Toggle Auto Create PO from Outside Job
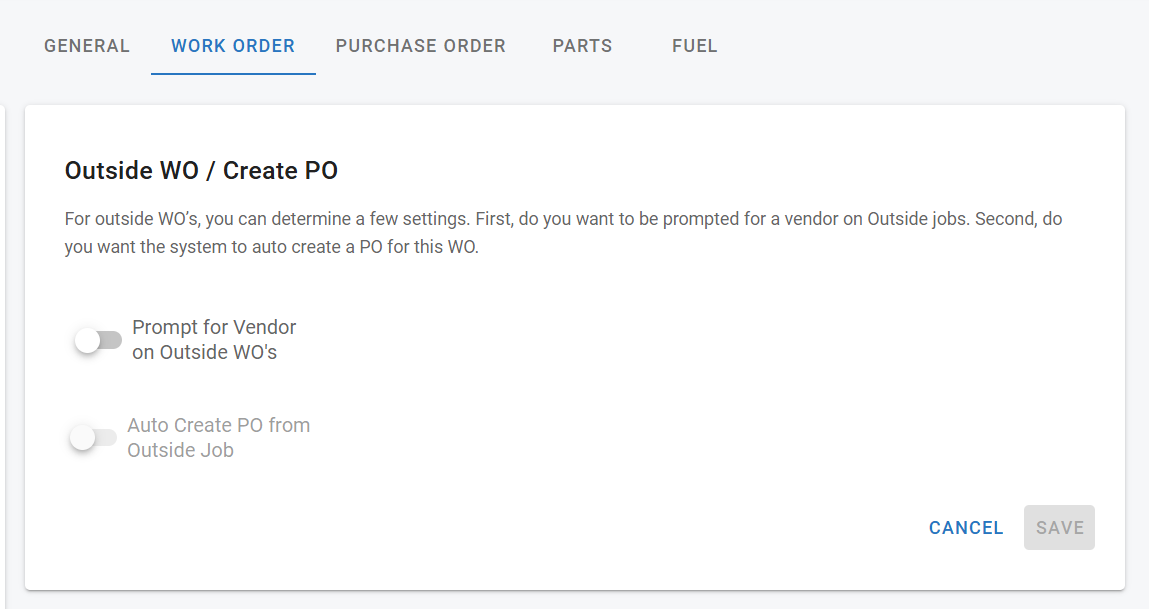1149x609 pixels. [x=93, y=438]
